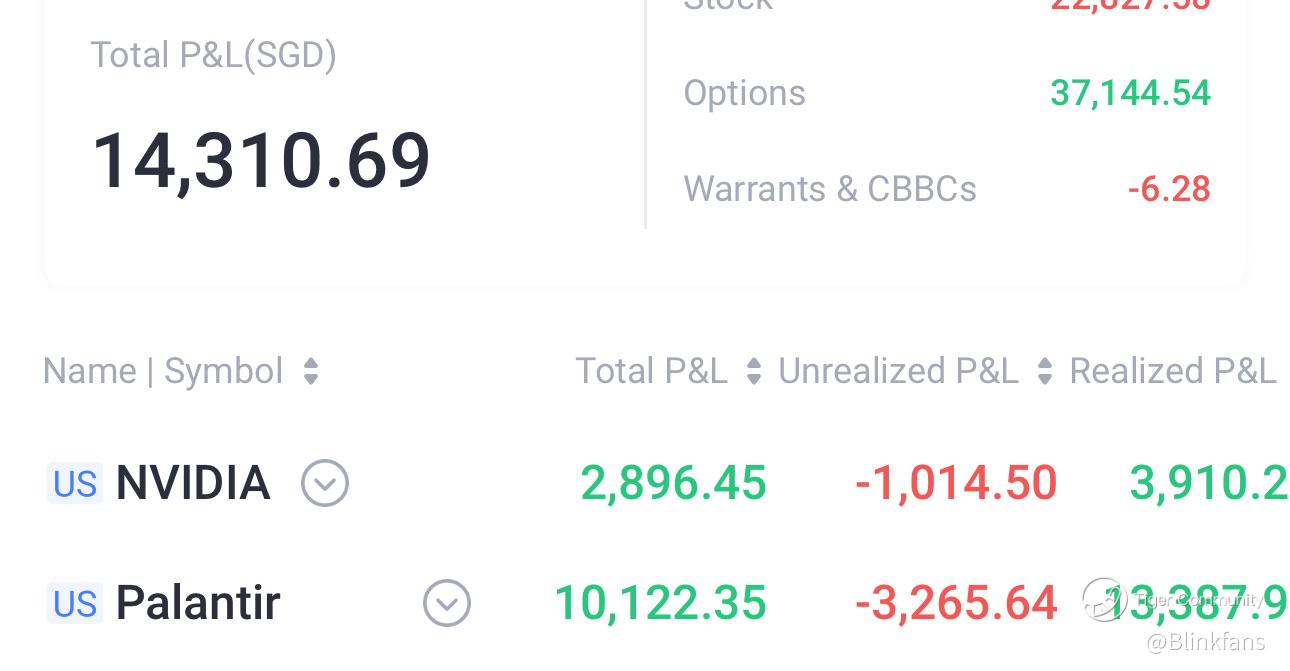Tap the Tiger Community watermark logo
This screenshot has height=671, width=1290.
[1105, 599]
